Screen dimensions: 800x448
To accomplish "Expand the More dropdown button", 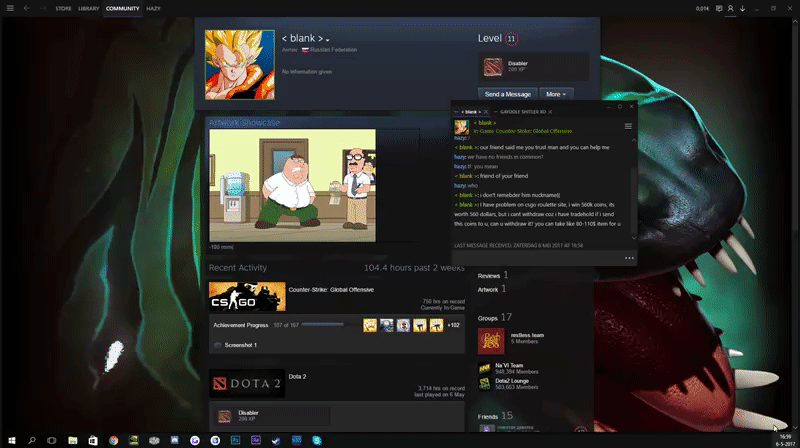I will (x=556, y=94).
